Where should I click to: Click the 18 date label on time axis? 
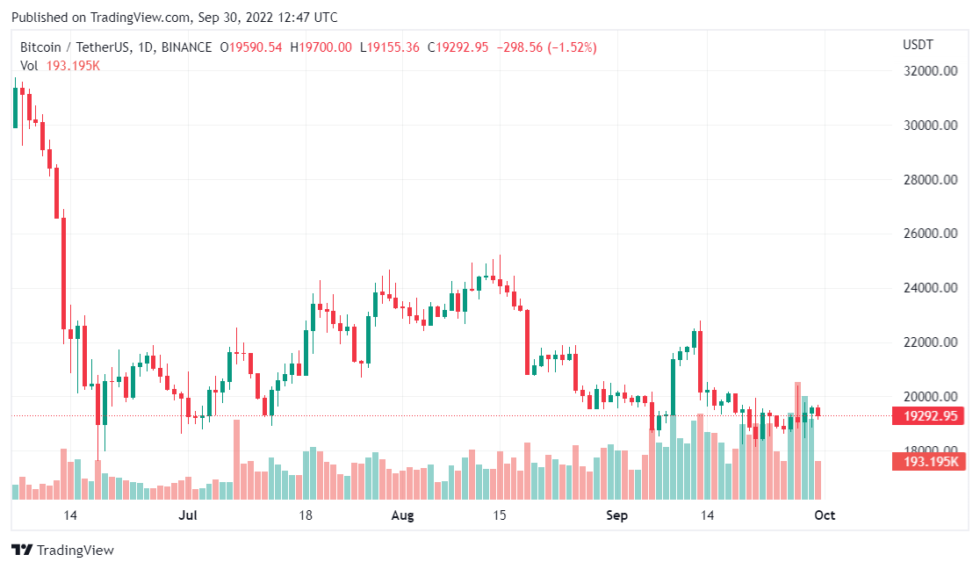306,516
